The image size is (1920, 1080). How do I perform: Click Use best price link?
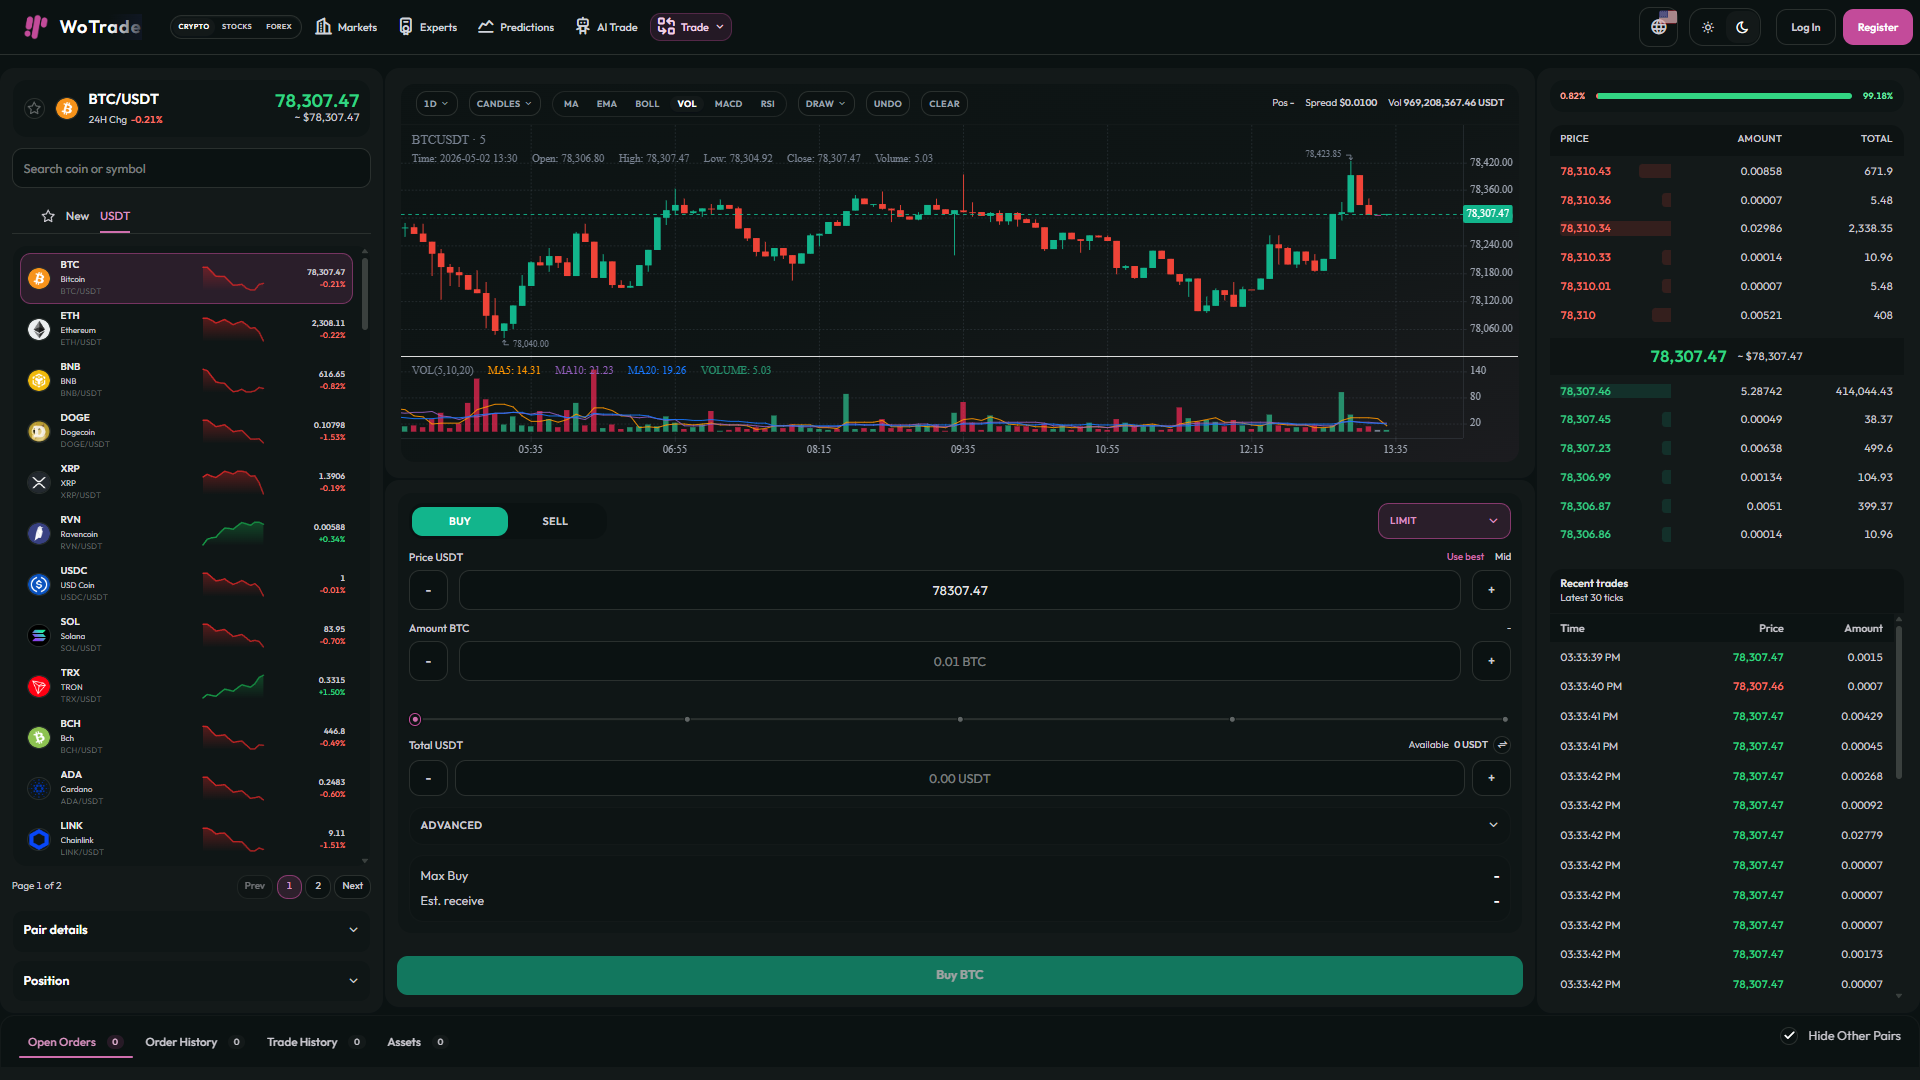coord(1465,557)
